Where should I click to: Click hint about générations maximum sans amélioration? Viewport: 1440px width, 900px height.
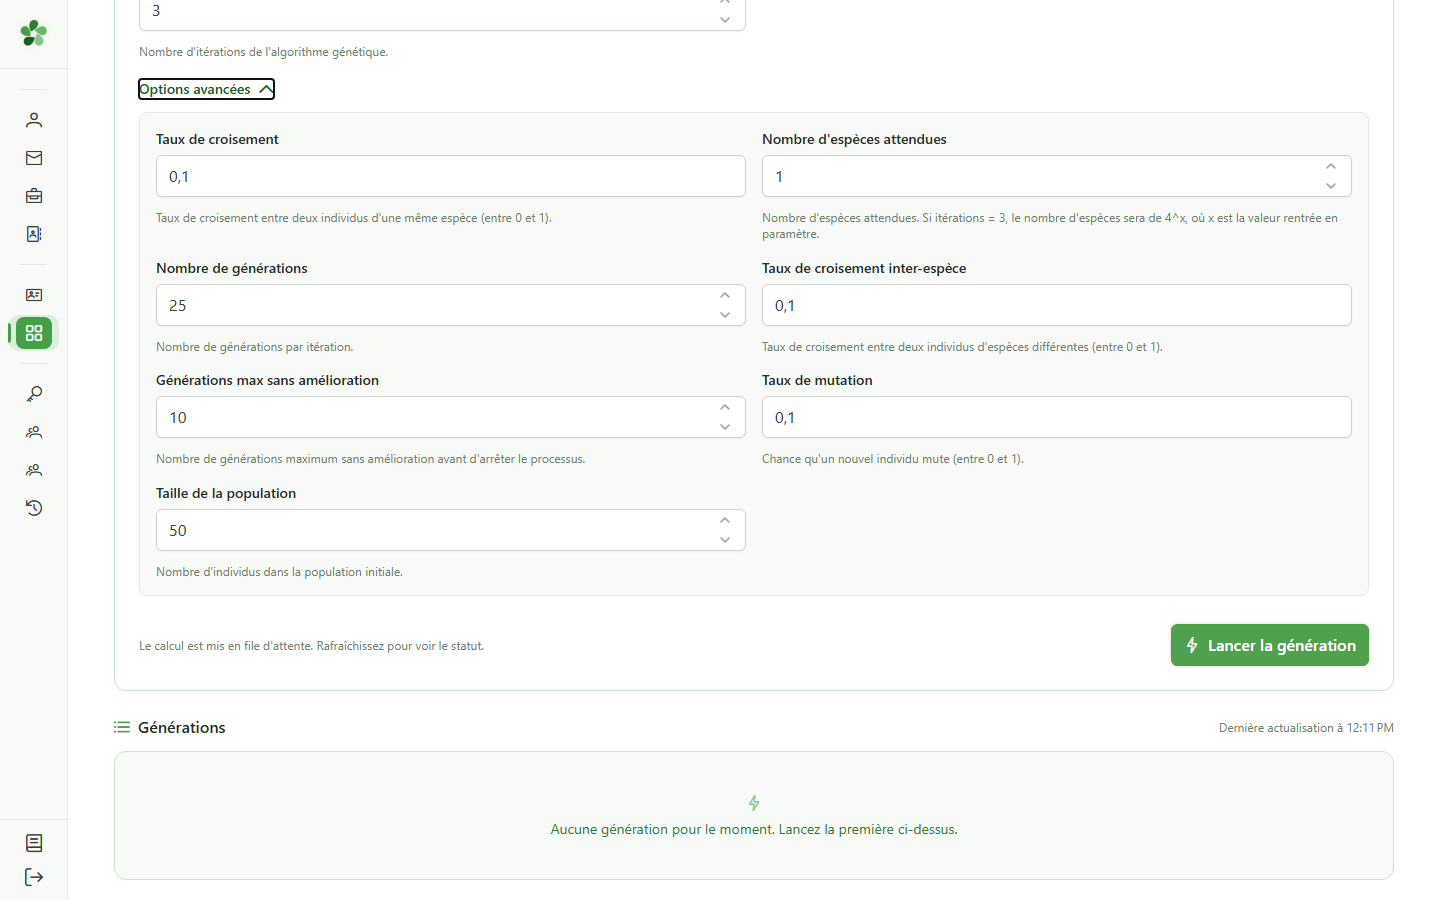(370, 459)
